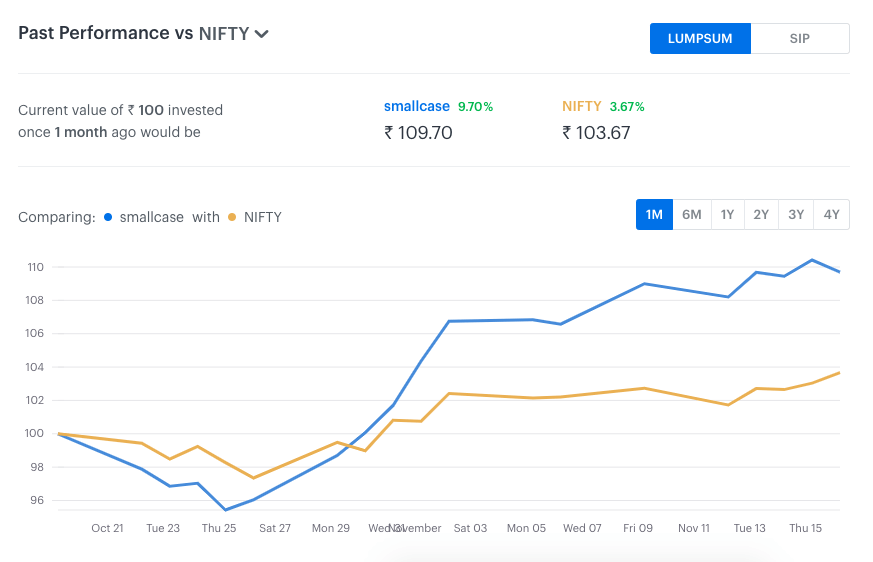The image size is (873, 562).
Task: Click the Thu 15 x-axis label
Action: click(x=806, y=528)
